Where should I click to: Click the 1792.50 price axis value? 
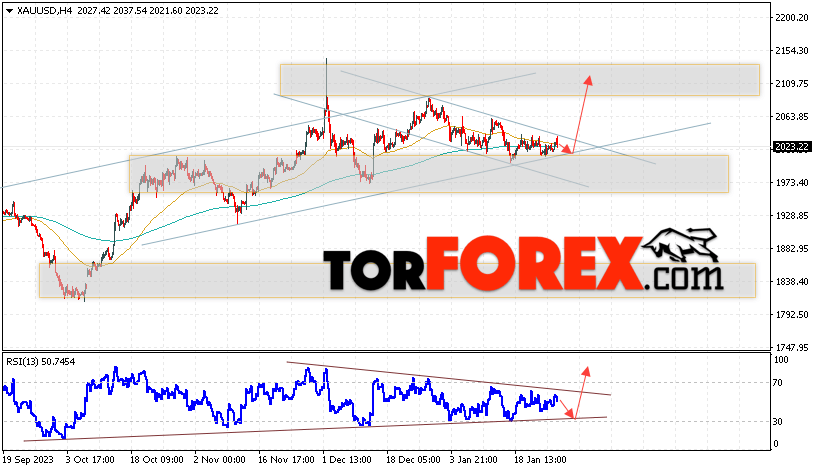(792, 314)
